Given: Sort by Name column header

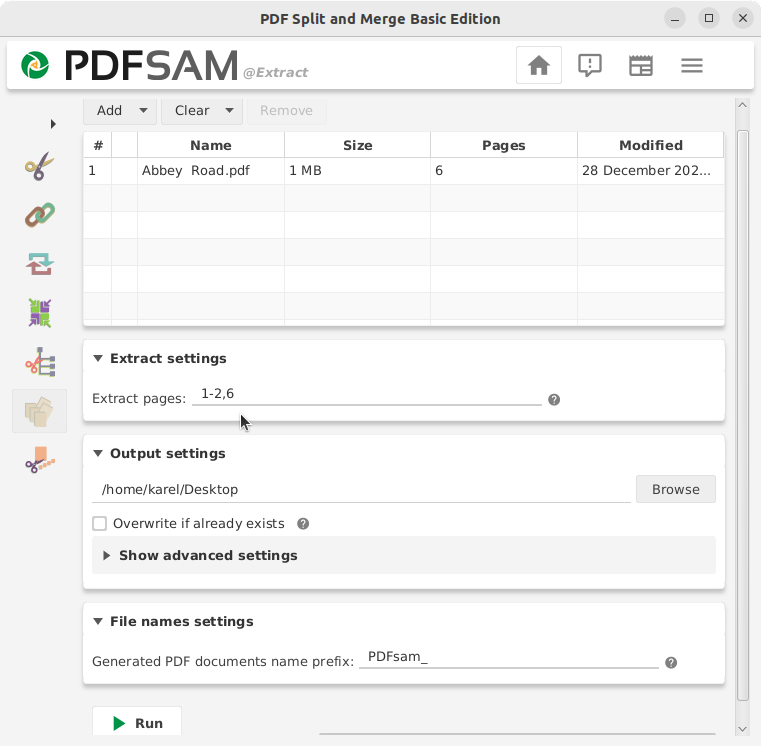Looking at the screenshot, I should click(211, 145).
